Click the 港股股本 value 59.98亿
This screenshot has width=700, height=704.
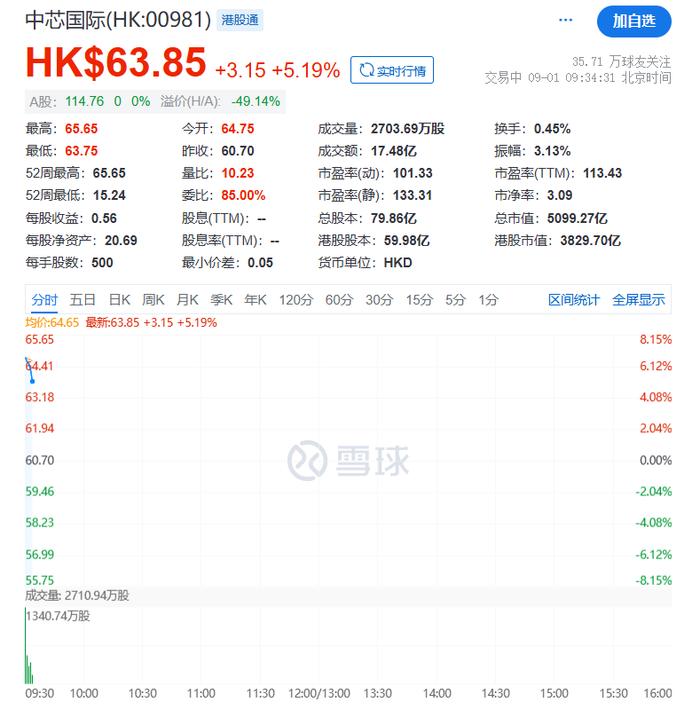coord(406,241)
